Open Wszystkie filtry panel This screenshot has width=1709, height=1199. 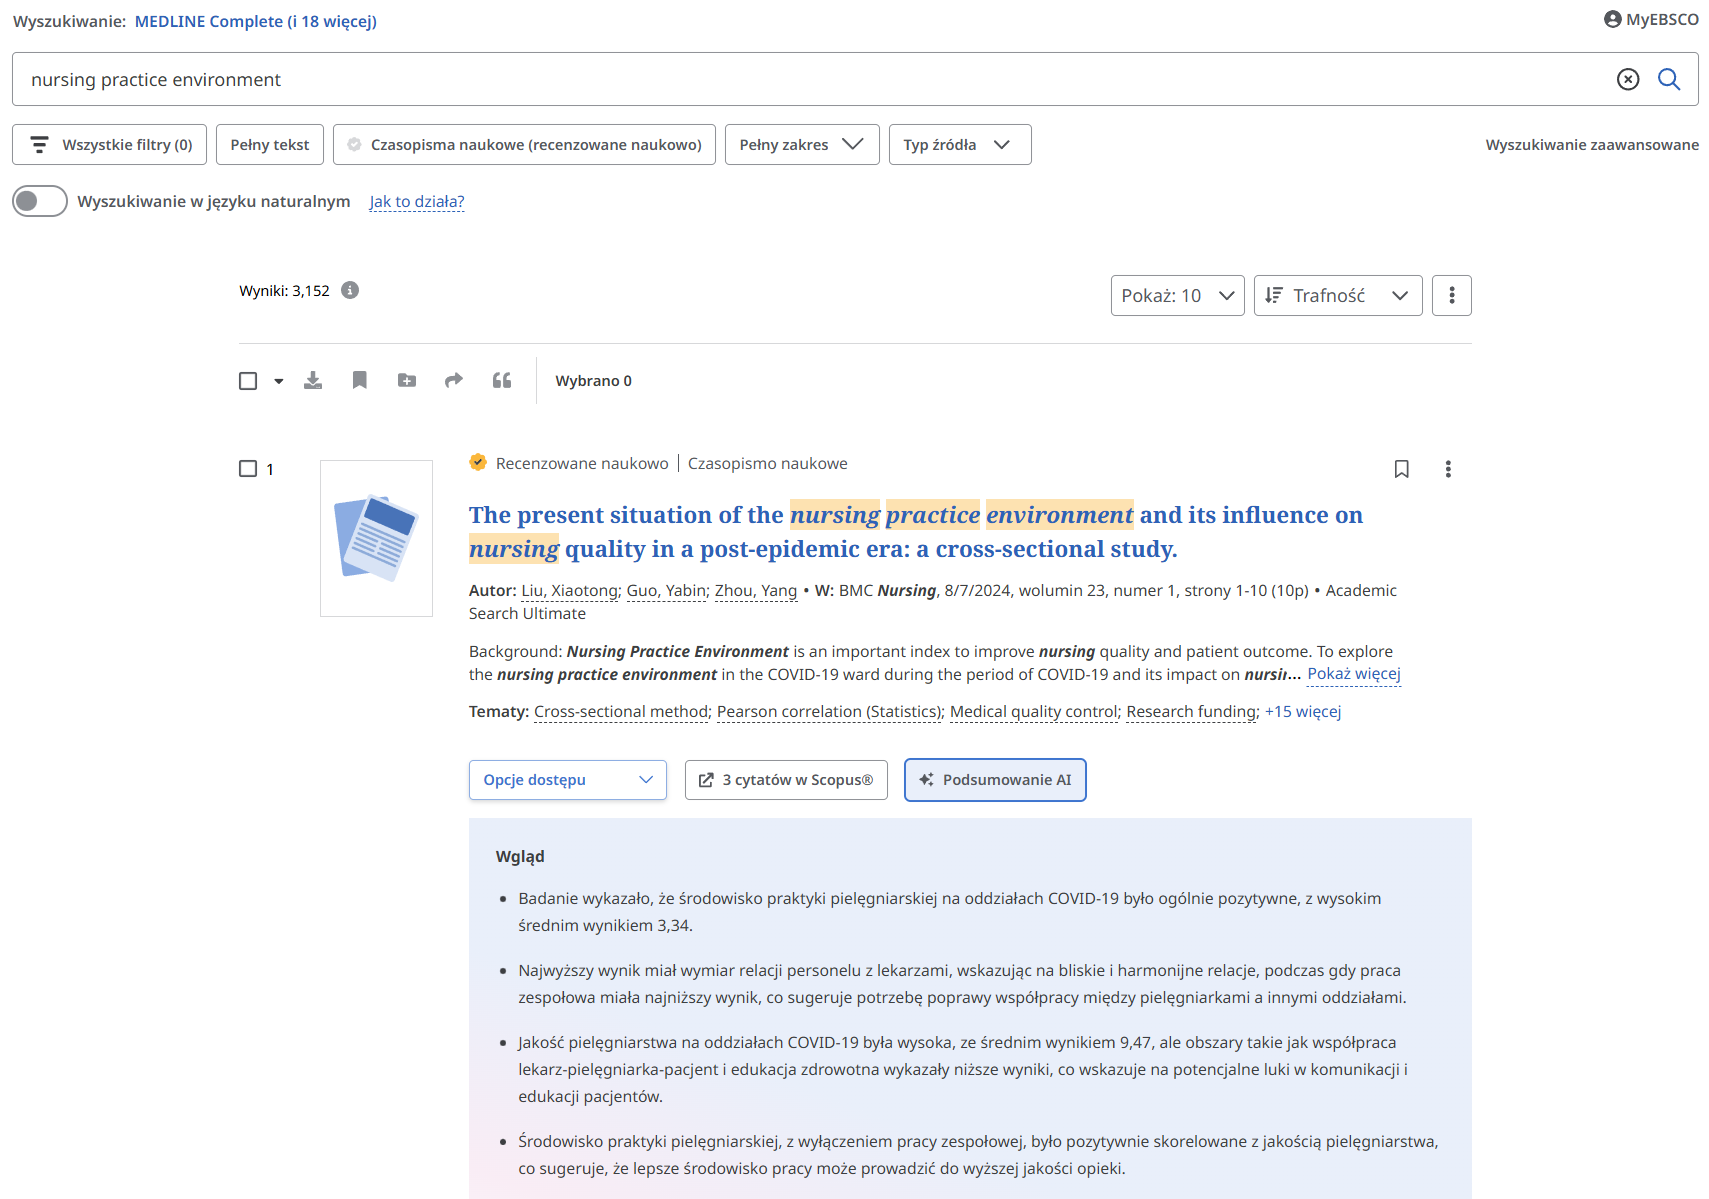click(x=109, y=144)
